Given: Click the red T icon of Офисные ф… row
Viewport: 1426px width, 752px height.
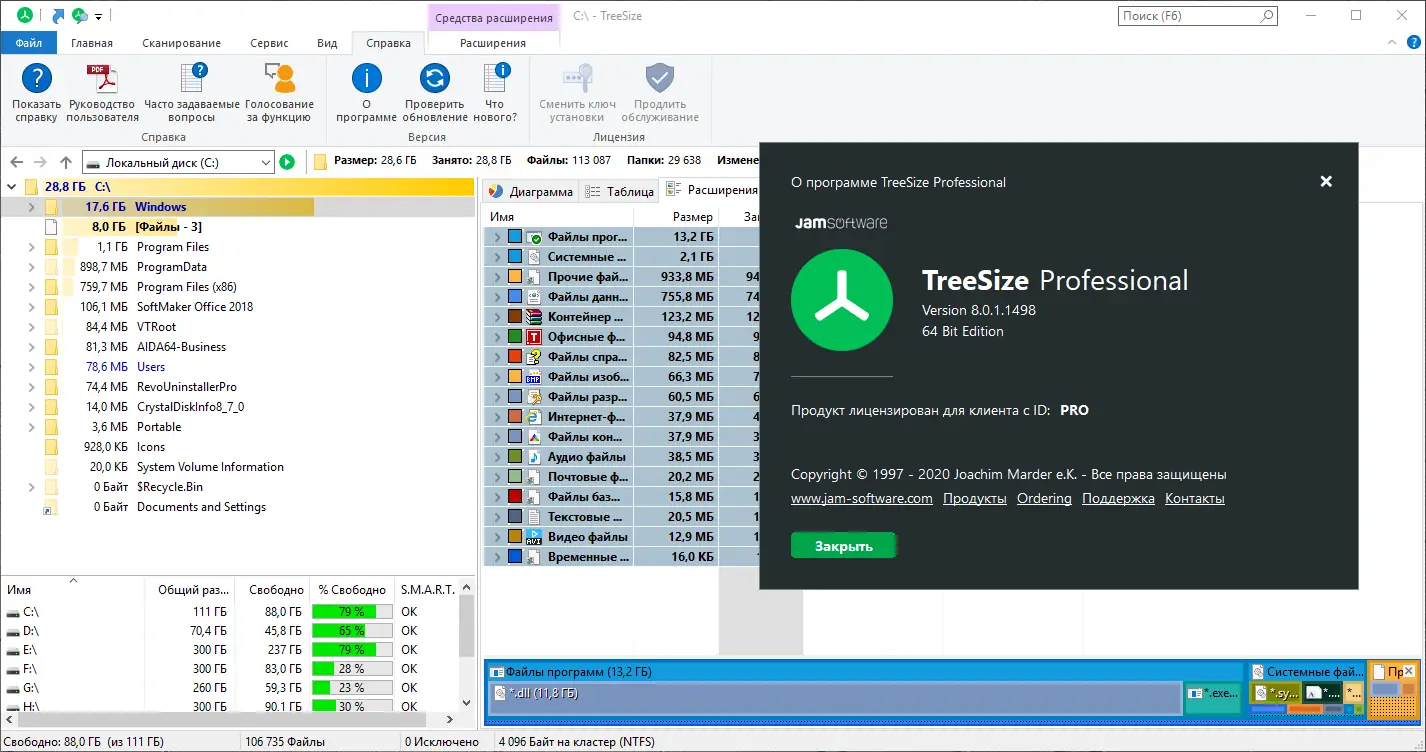Looking at the screenshot, I should click(x=535, y=337).
